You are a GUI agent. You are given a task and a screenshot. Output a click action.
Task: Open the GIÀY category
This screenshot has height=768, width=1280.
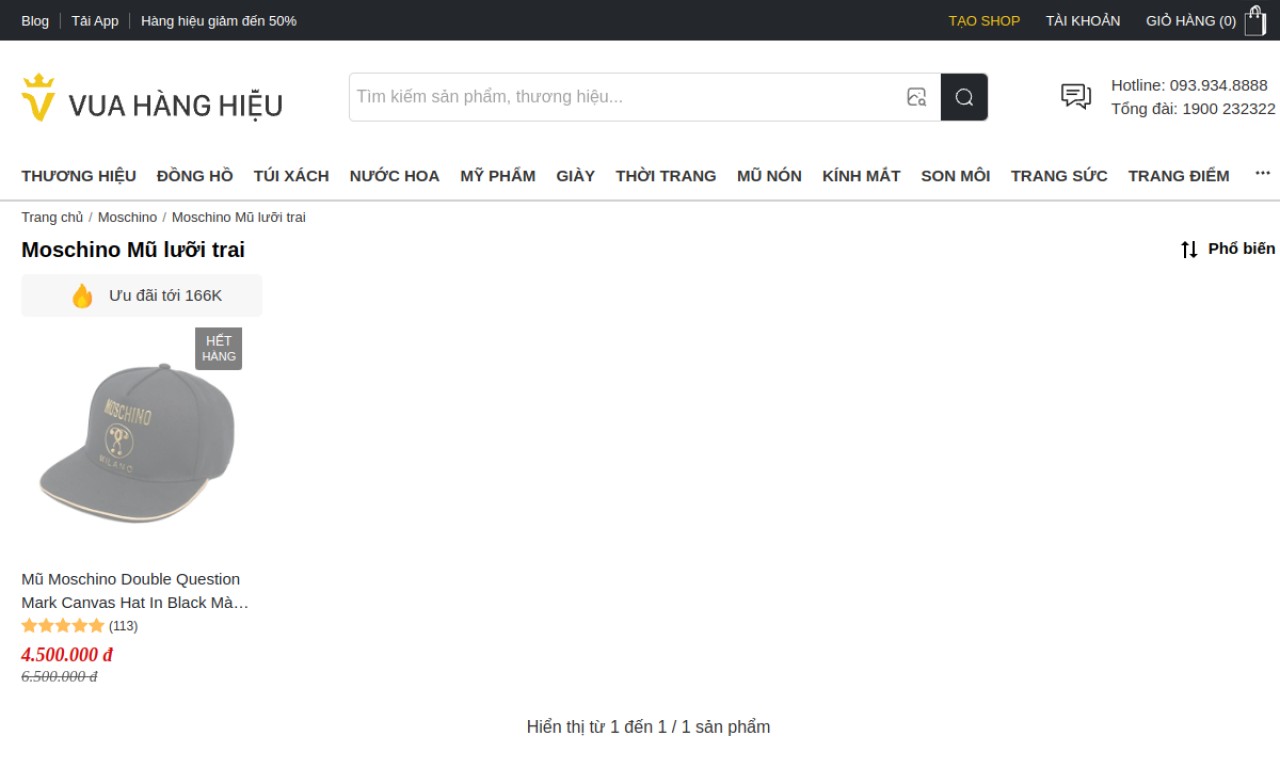pos(576,176)
